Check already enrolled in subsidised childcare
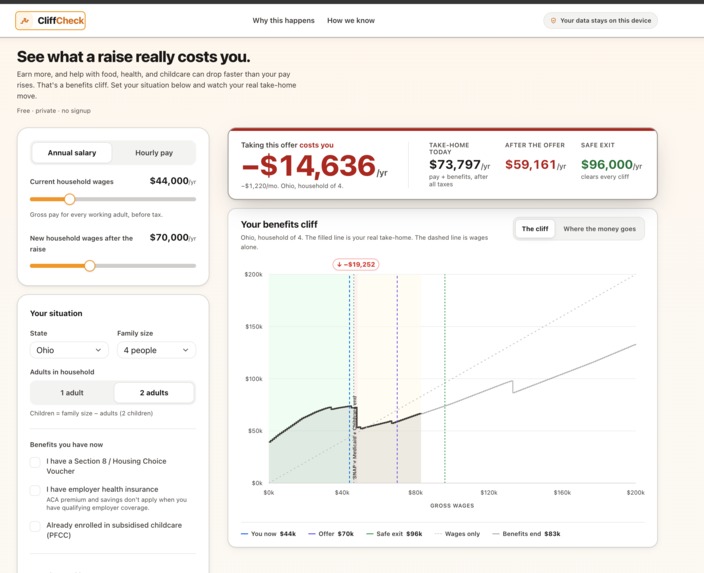This screenshot has height=573, width=704. point(35,526)
